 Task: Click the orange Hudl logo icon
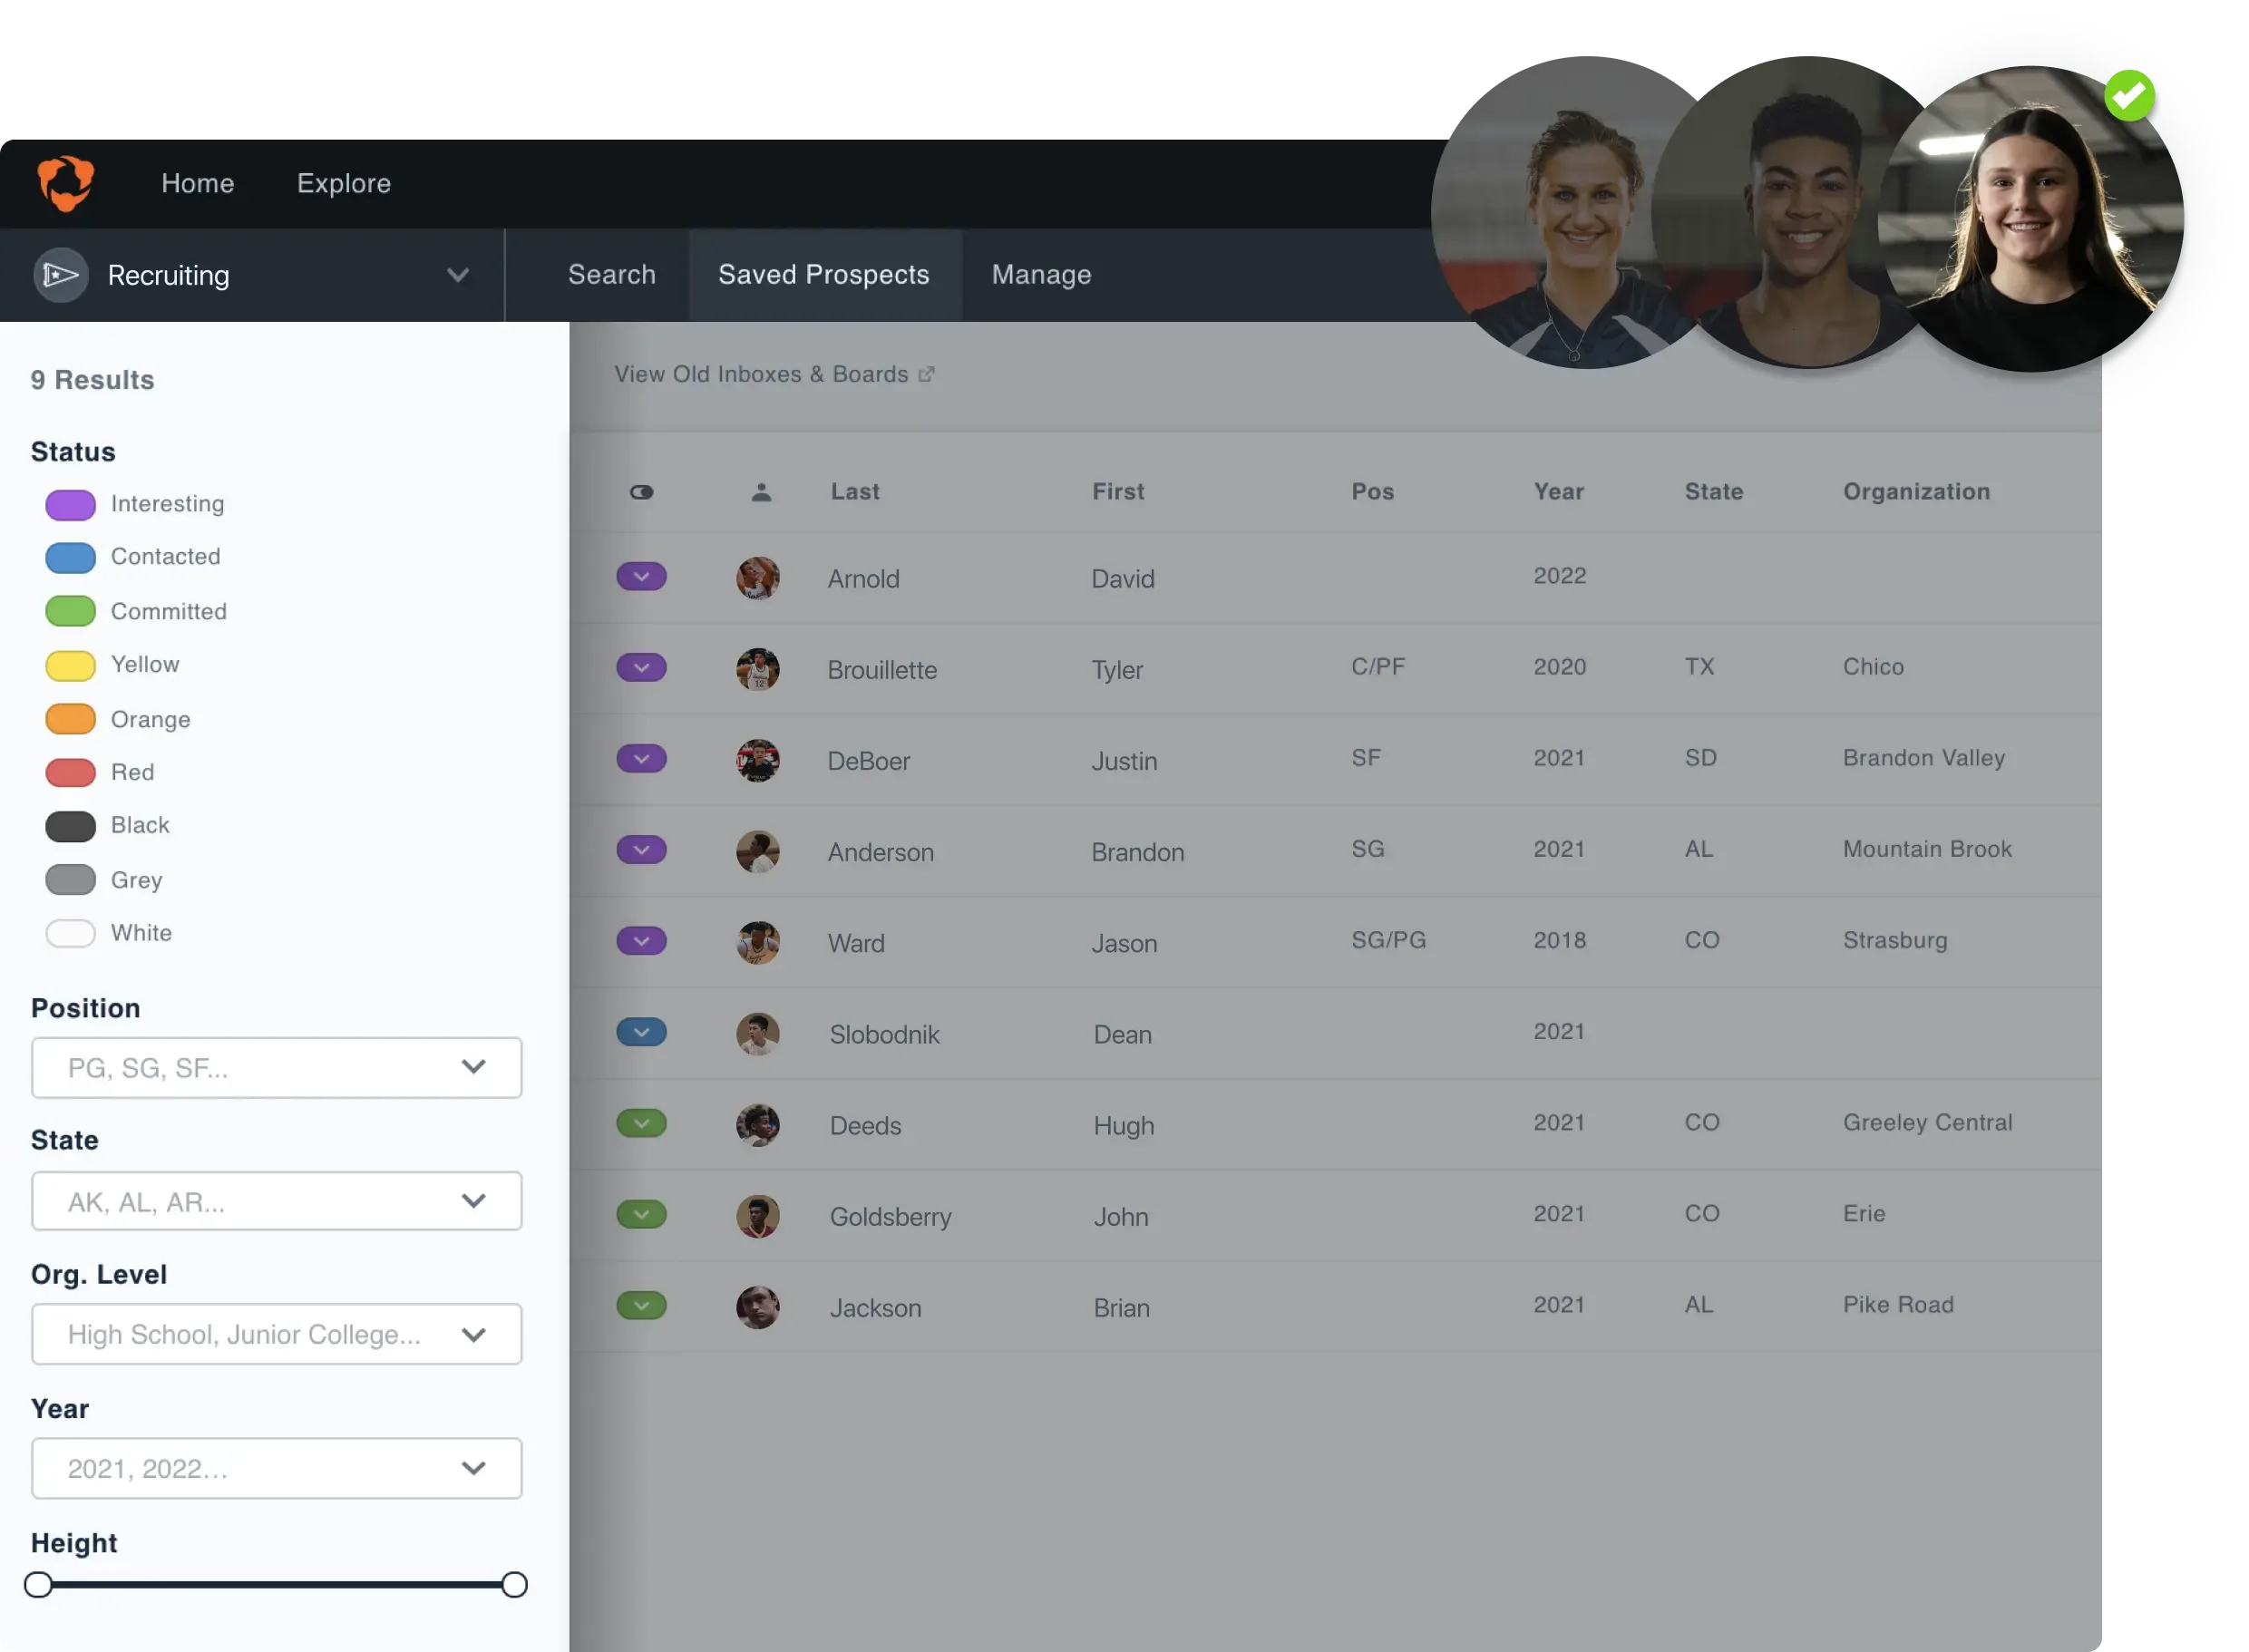(66, 183)
